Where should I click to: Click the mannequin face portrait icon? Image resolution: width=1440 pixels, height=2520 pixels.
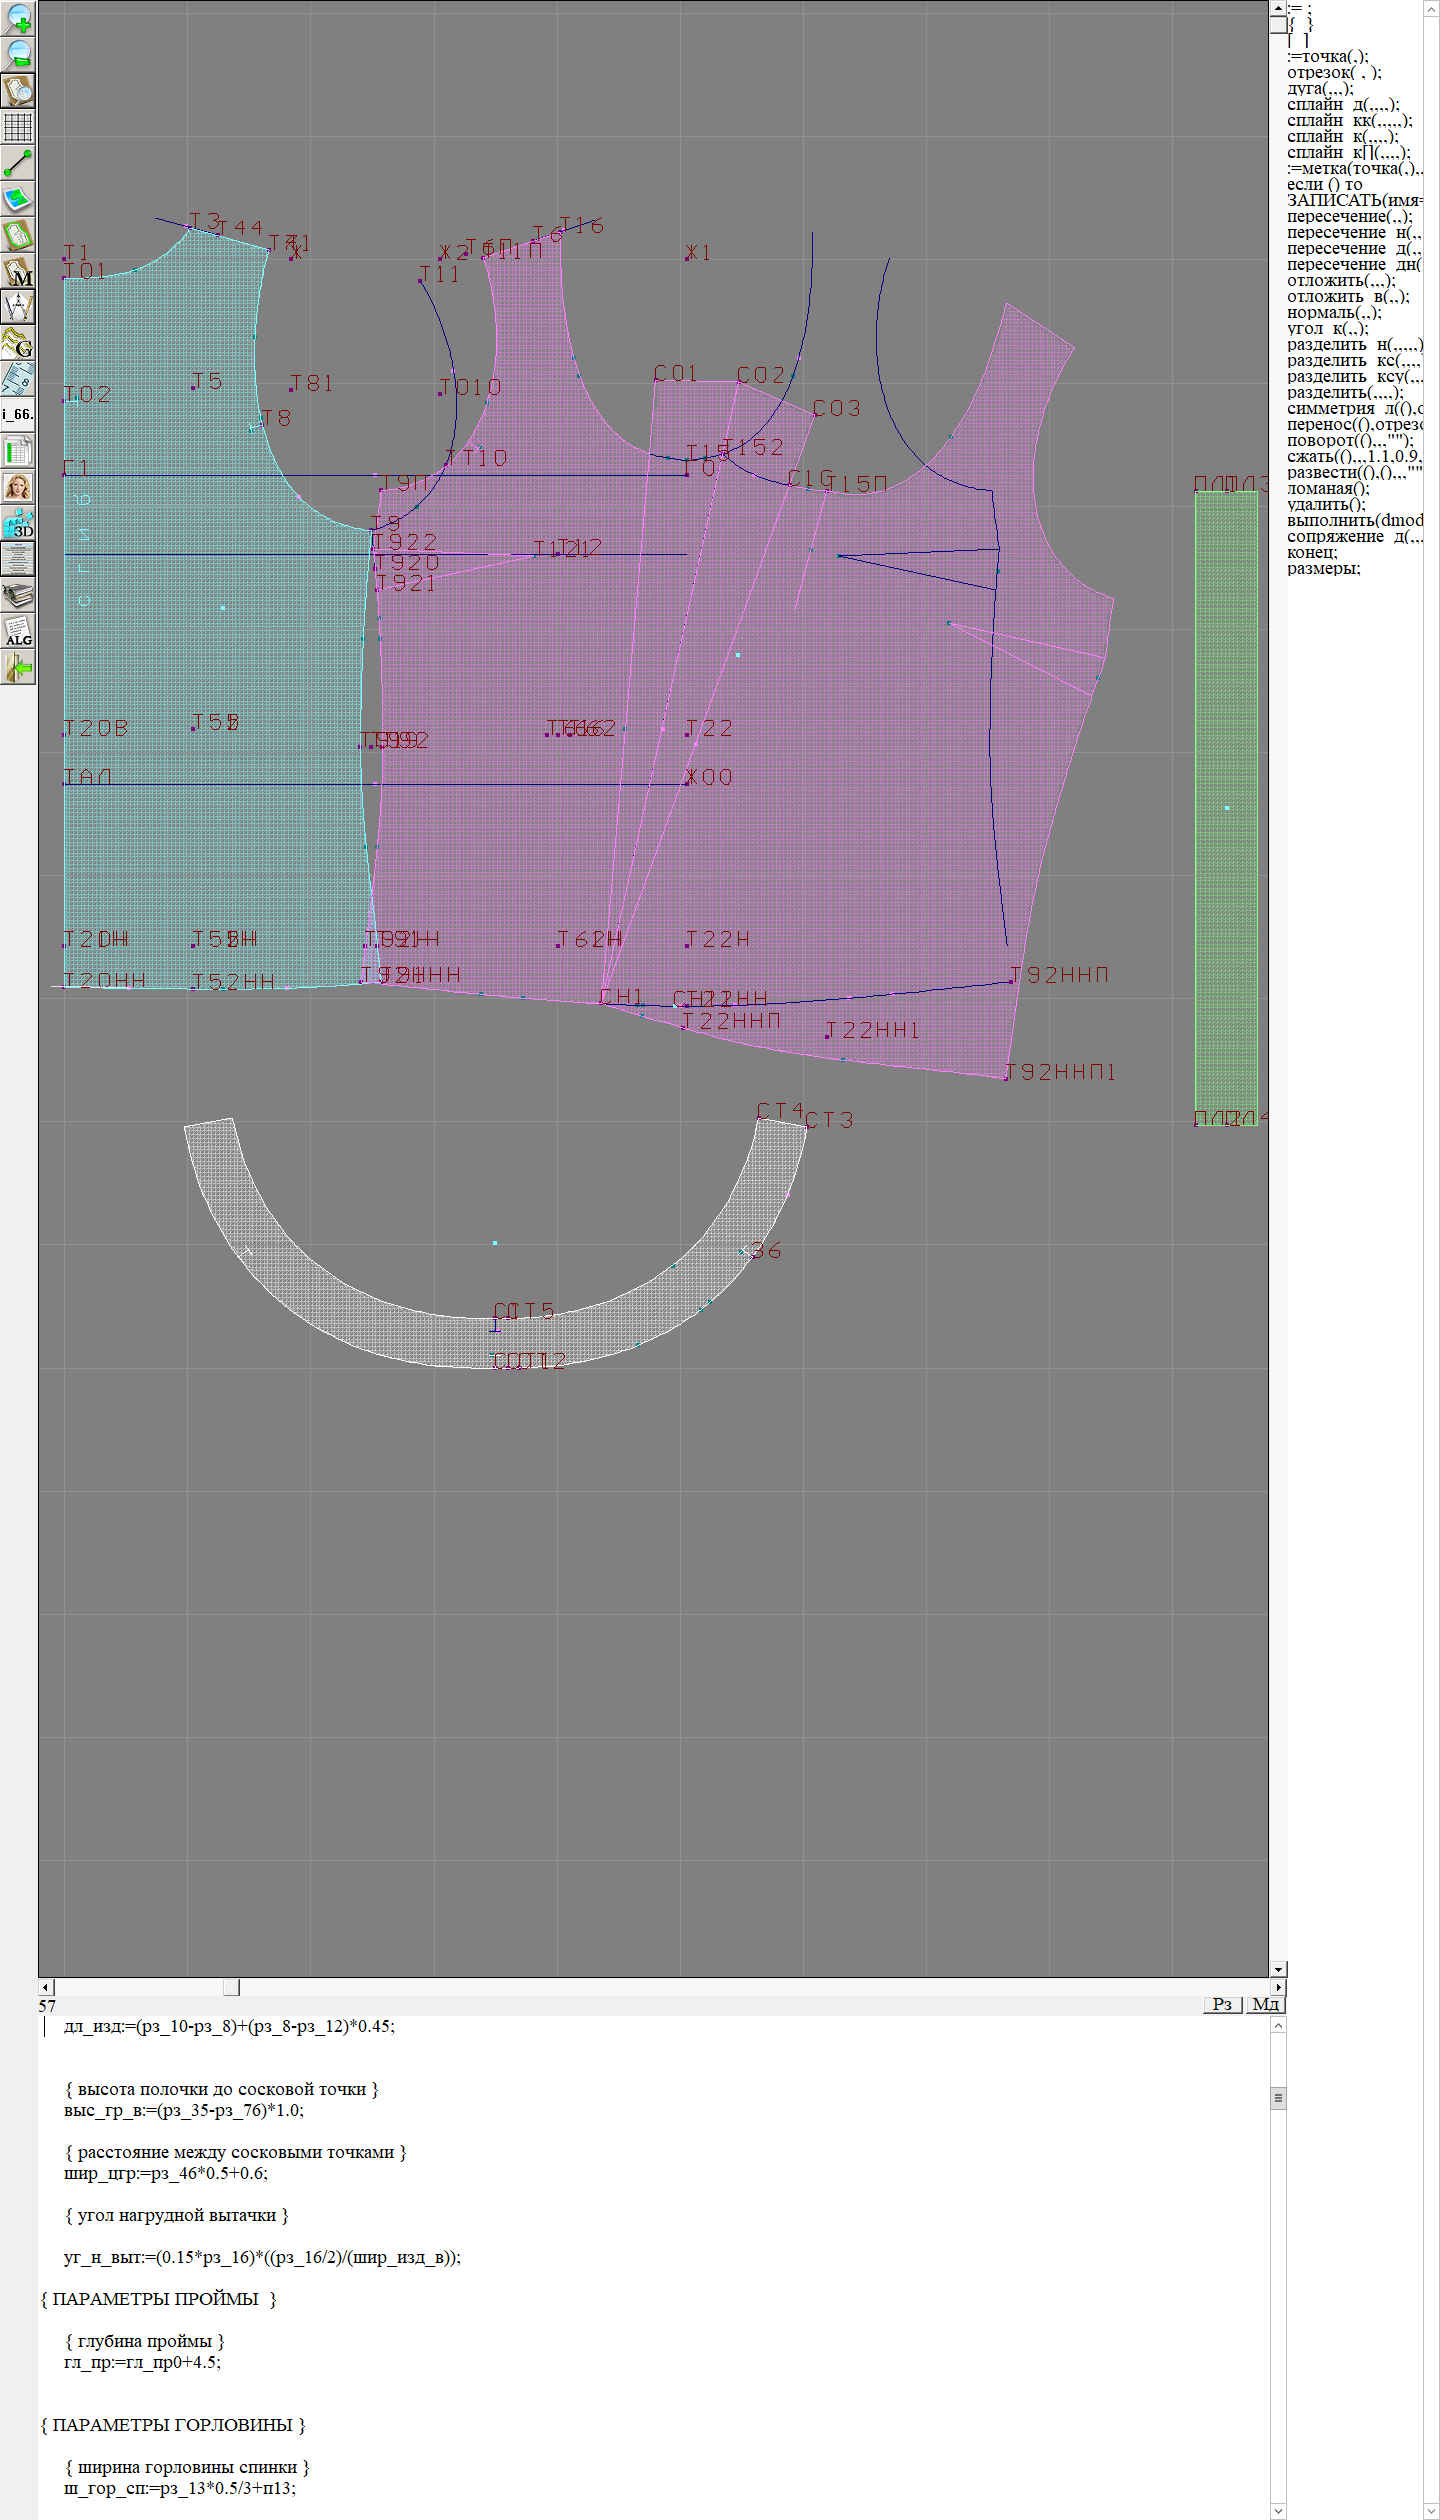(18, 487)
